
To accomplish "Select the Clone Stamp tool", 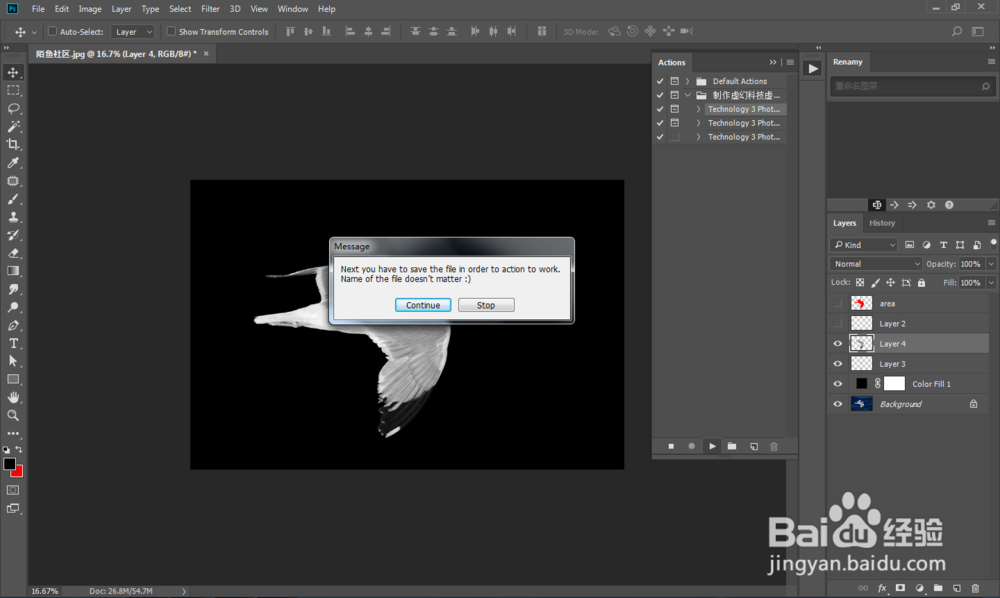I will tap(13, 217).
